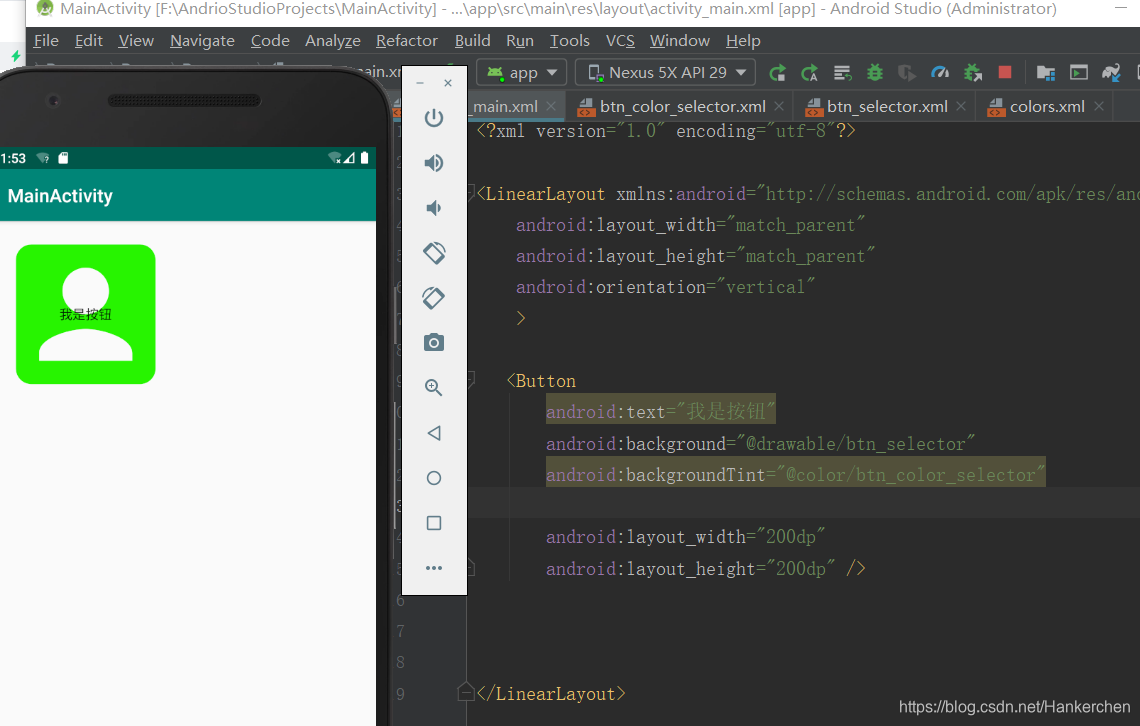Rotate the emulator right
The width and height of the screenshot is (1140, 726).
(434, 298)
